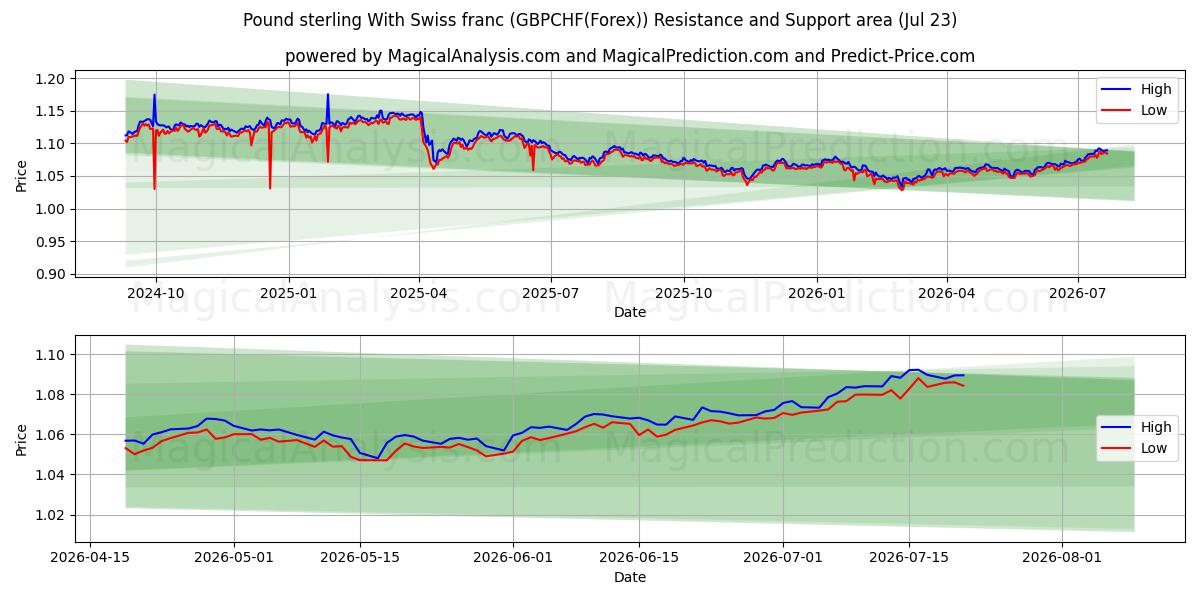Click the 'High' legend entry in bottom chart
Image resolution: width=1200 pixels, height=600 pixels.
point(1156,427)
